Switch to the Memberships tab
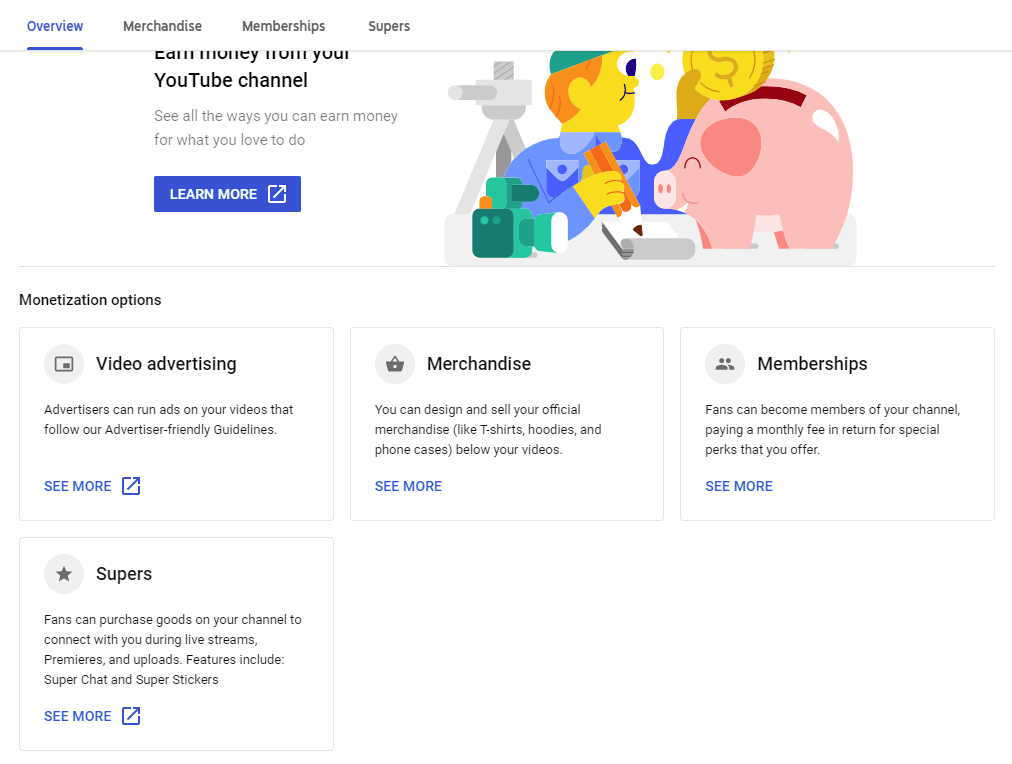Image resolution: width=1012 pixels, height=764 pixels. [283, 26]
